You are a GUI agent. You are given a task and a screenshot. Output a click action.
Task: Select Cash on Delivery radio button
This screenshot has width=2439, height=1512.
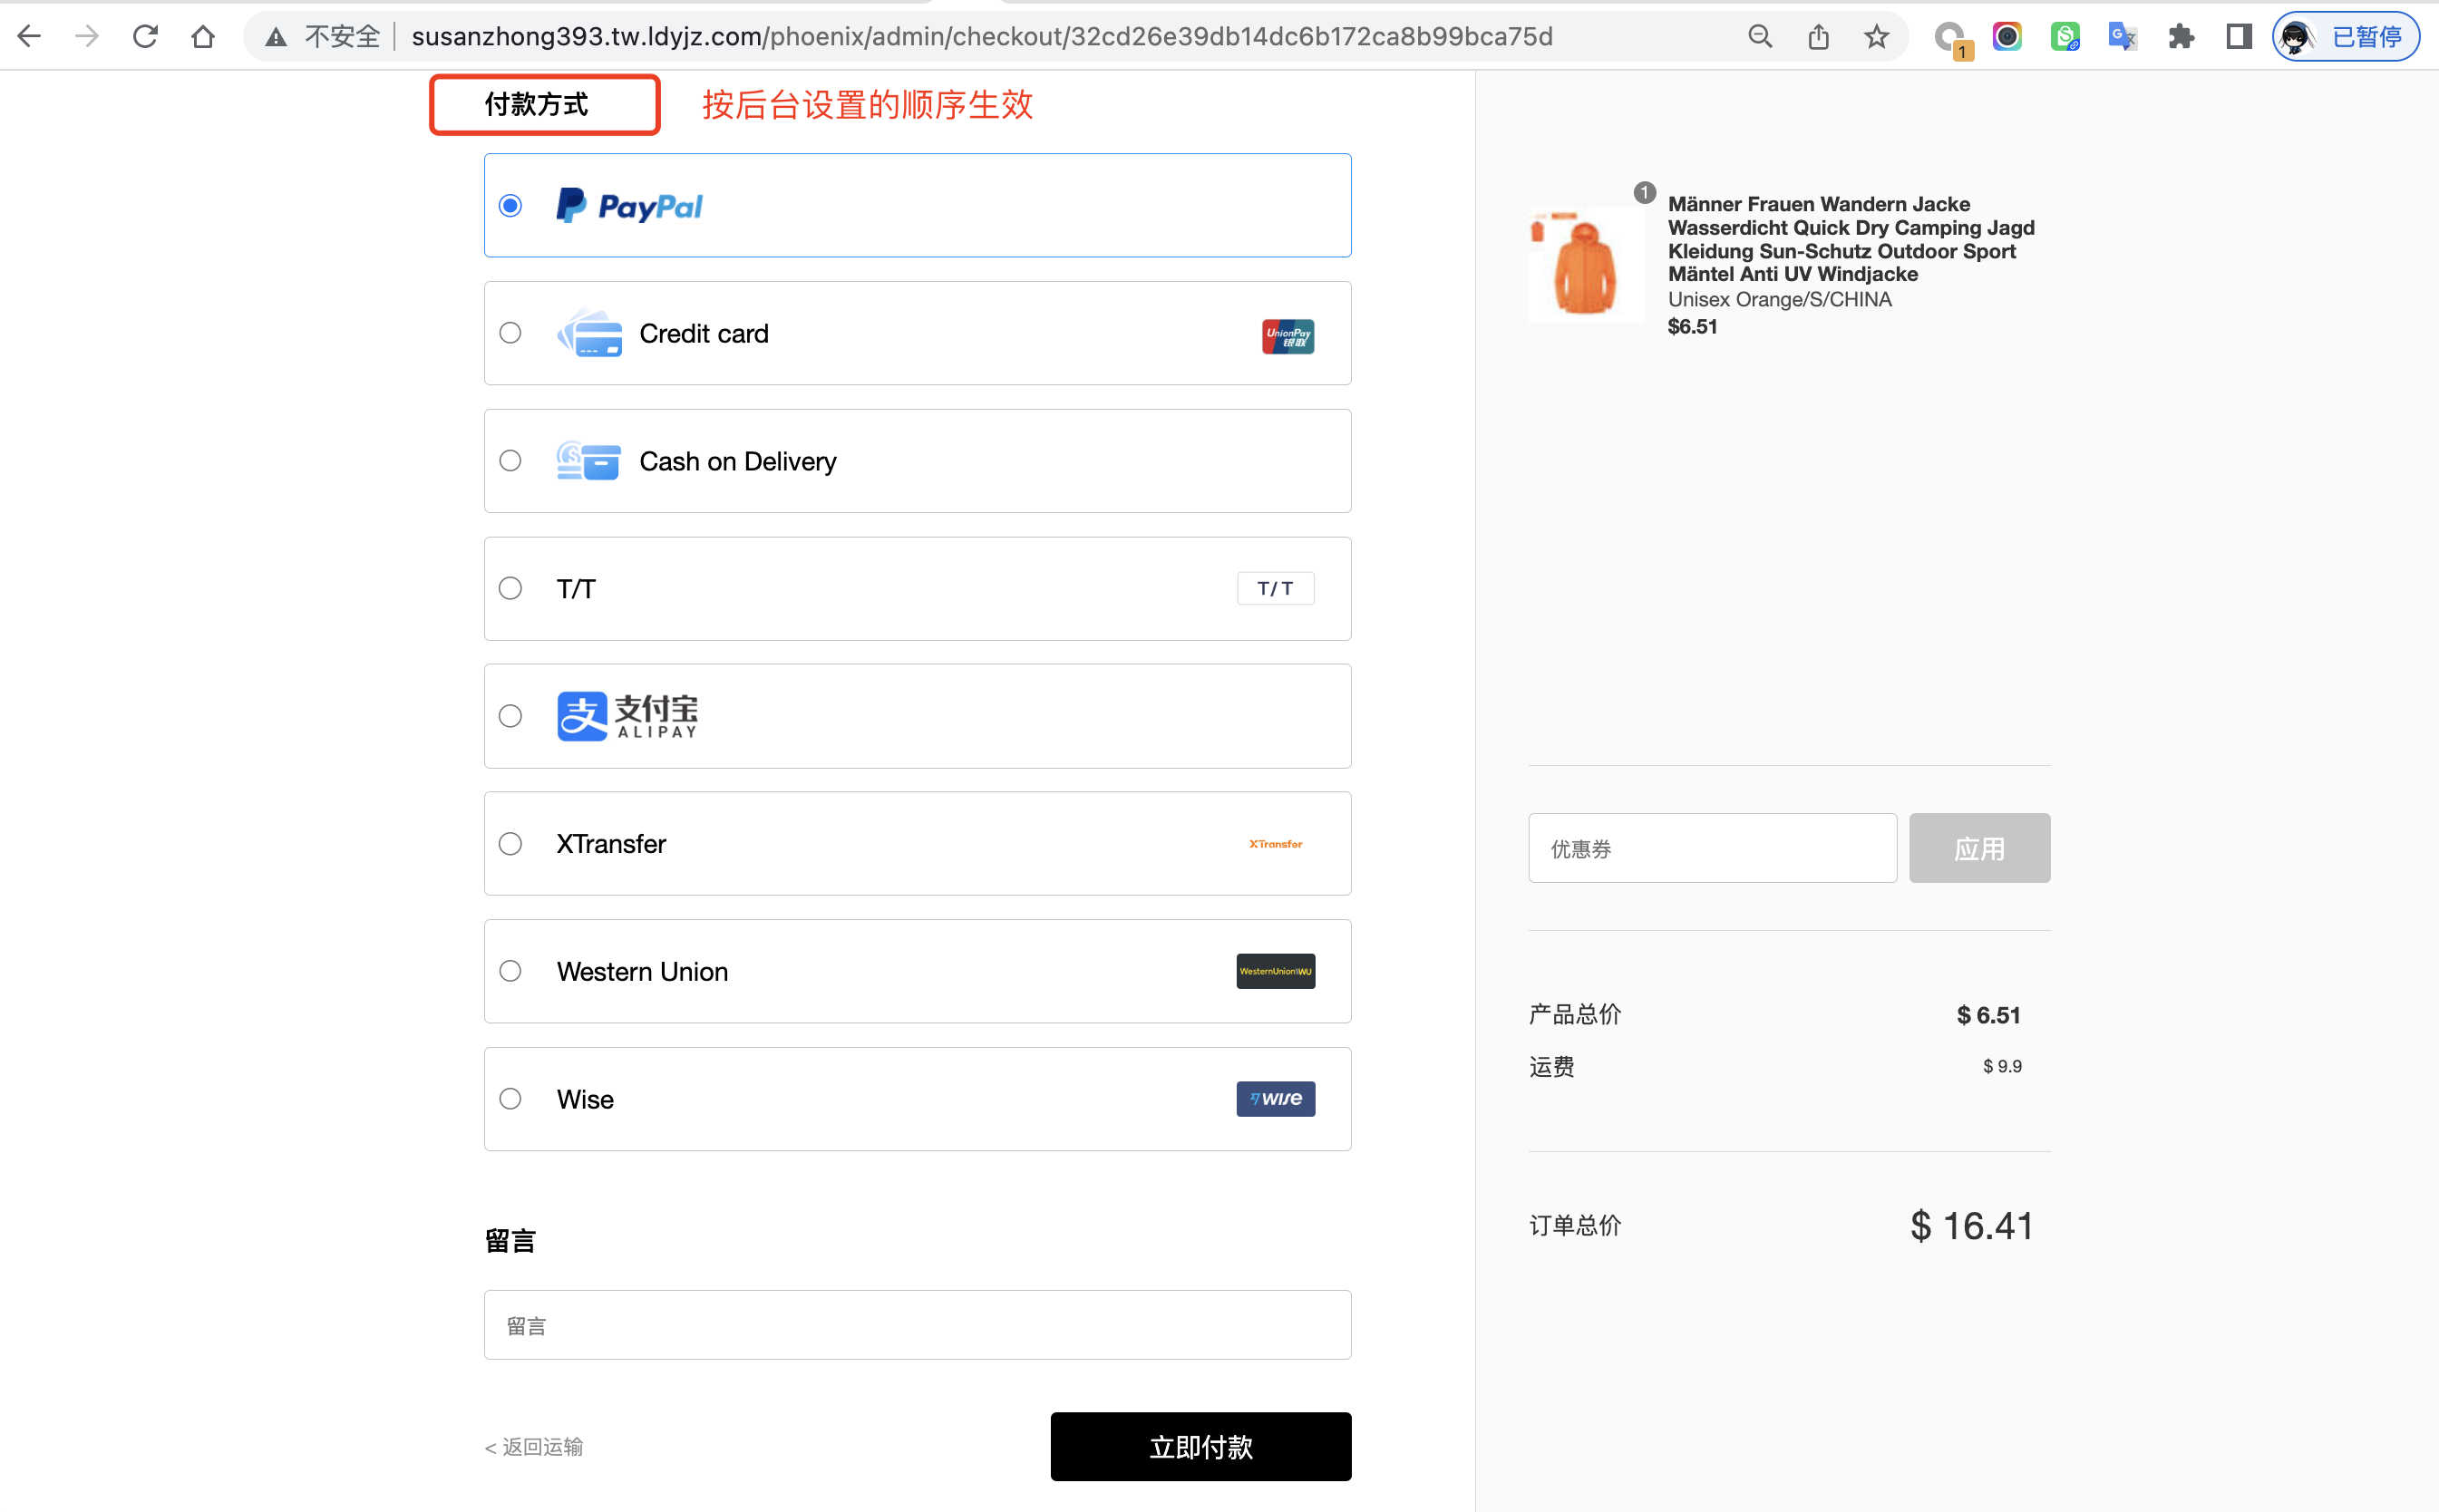tap(510, 461)
